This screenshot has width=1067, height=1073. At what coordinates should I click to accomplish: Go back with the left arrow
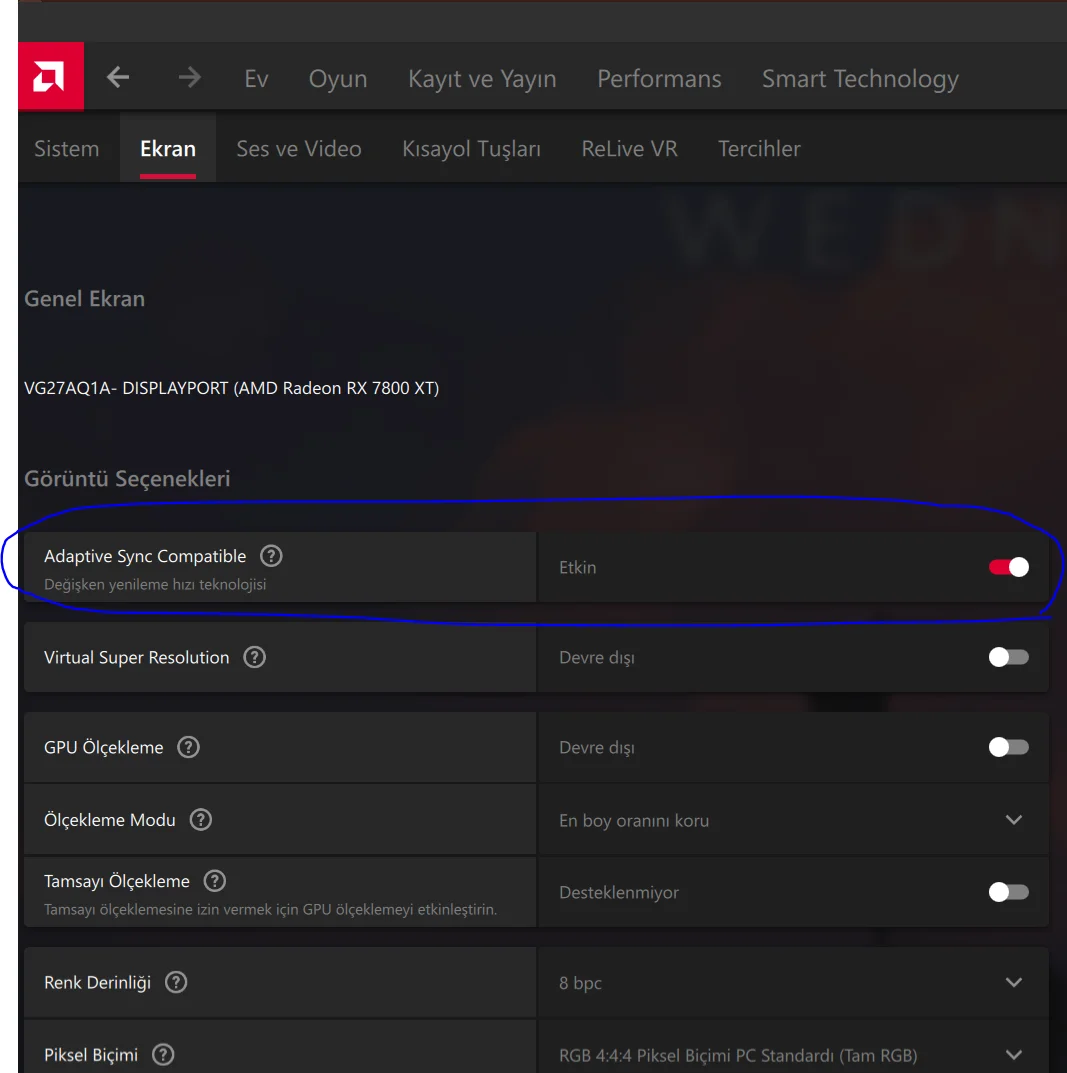118,78
